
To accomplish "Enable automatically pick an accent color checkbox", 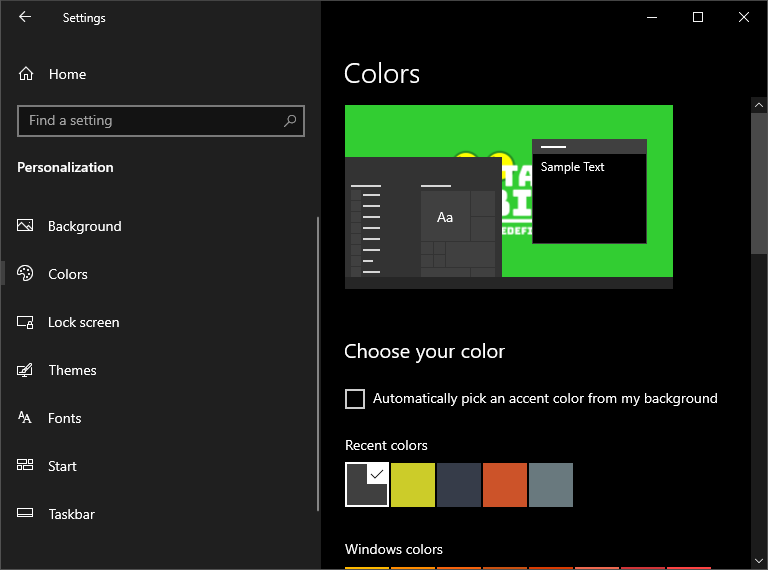I will 355,399.
